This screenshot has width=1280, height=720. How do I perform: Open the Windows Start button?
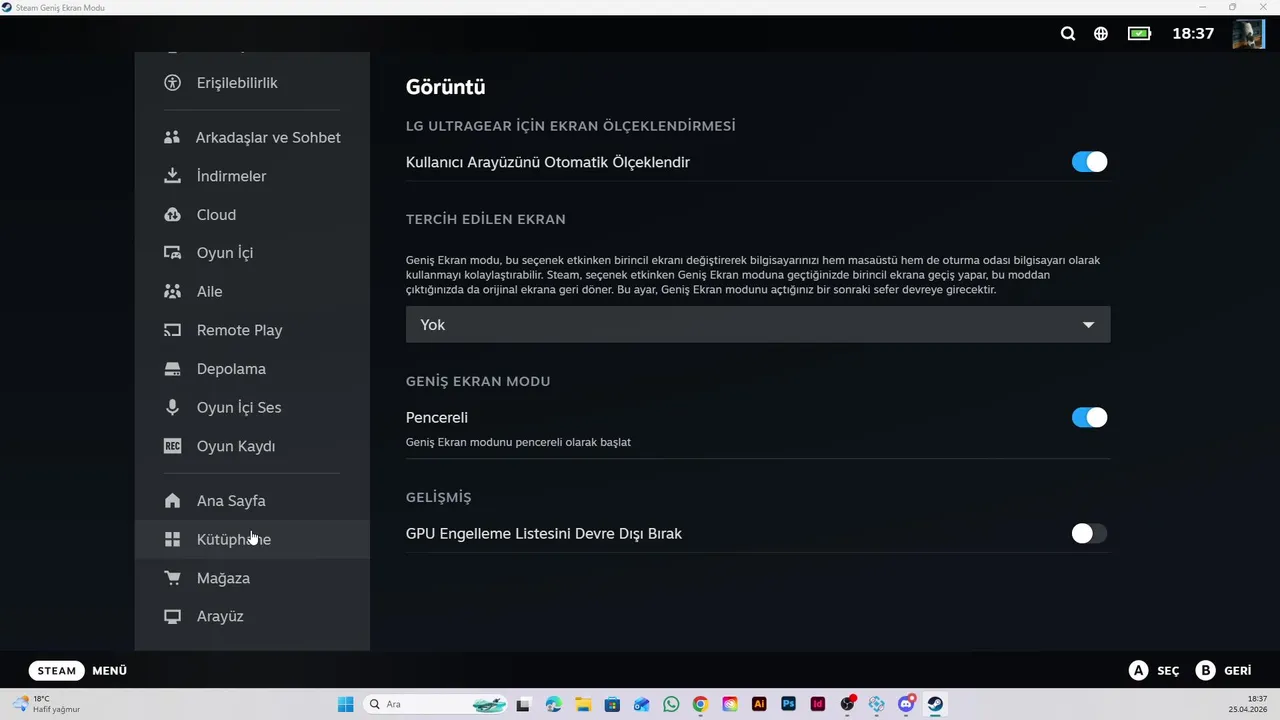345,704
